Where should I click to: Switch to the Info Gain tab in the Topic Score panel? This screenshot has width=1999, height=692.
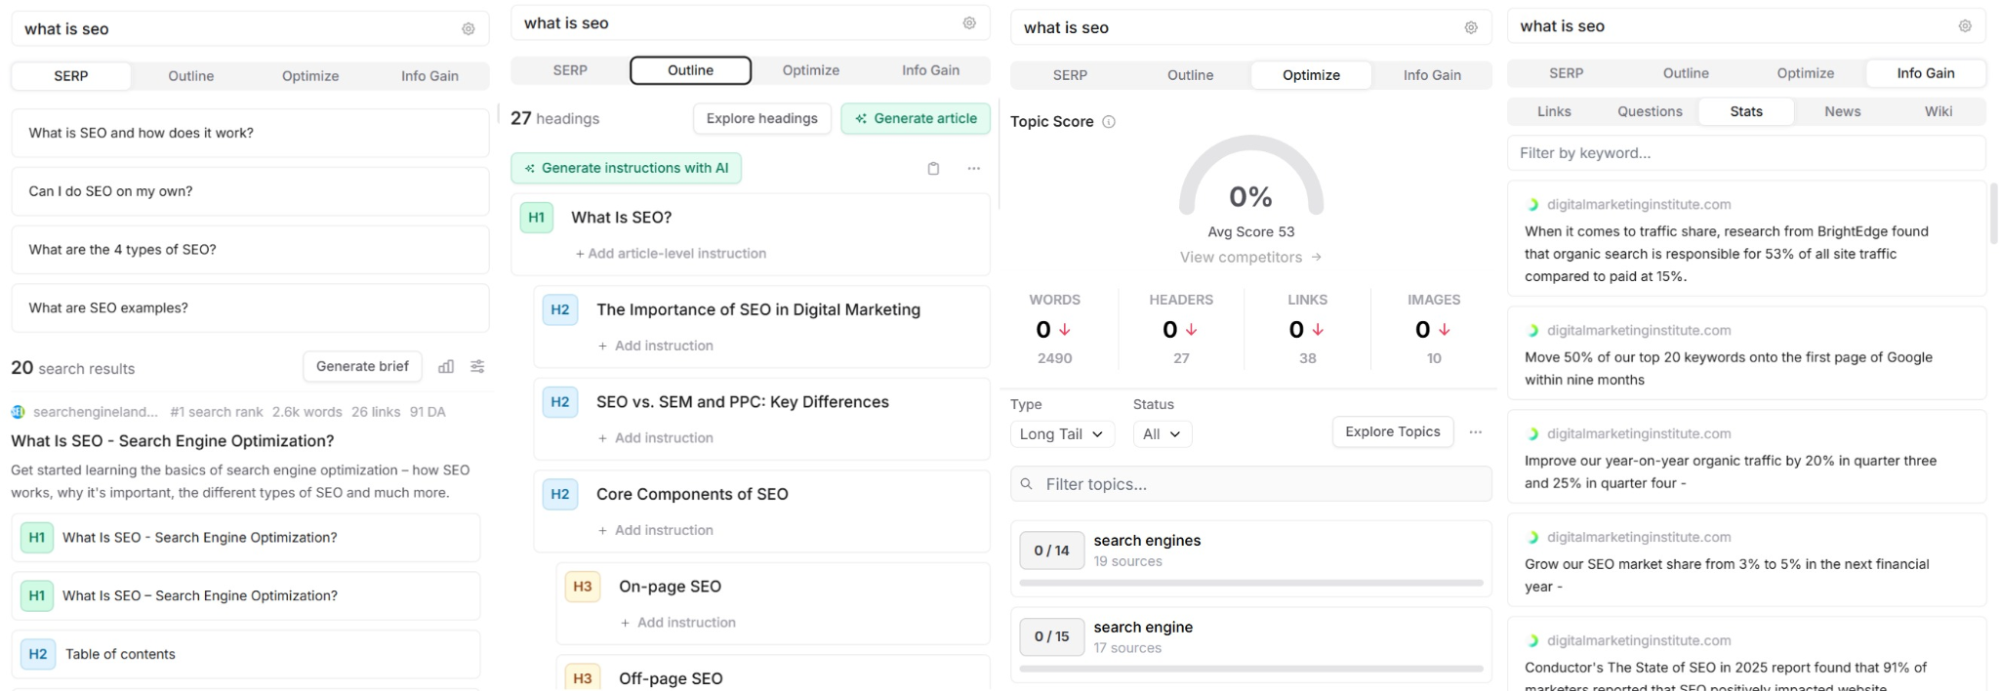[x=1432, y=75]
